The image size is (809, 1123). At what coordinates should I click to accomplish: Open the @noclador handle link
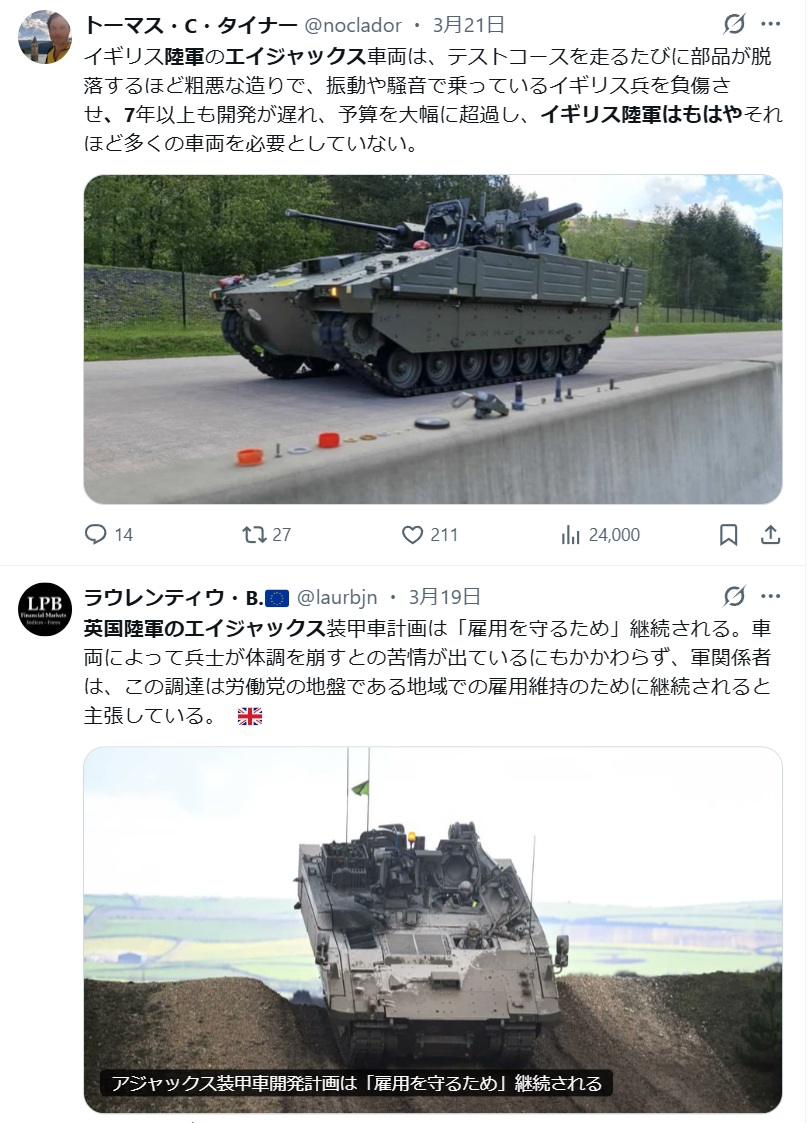pos(353,25)
